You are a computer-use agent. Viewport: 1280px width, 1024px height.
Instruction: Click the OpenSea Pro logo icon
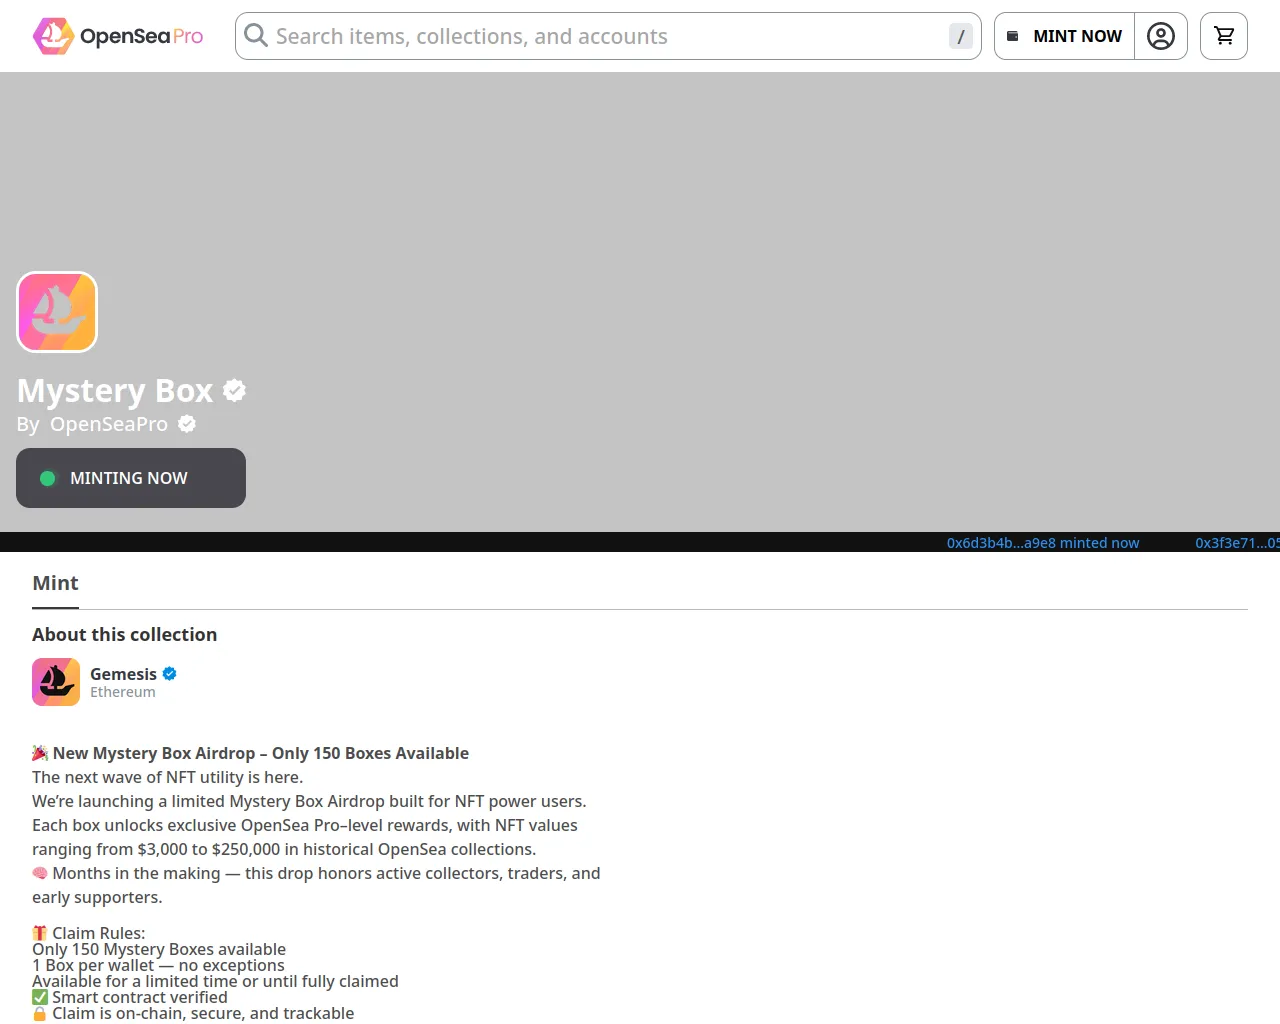(x=53, y=35)
